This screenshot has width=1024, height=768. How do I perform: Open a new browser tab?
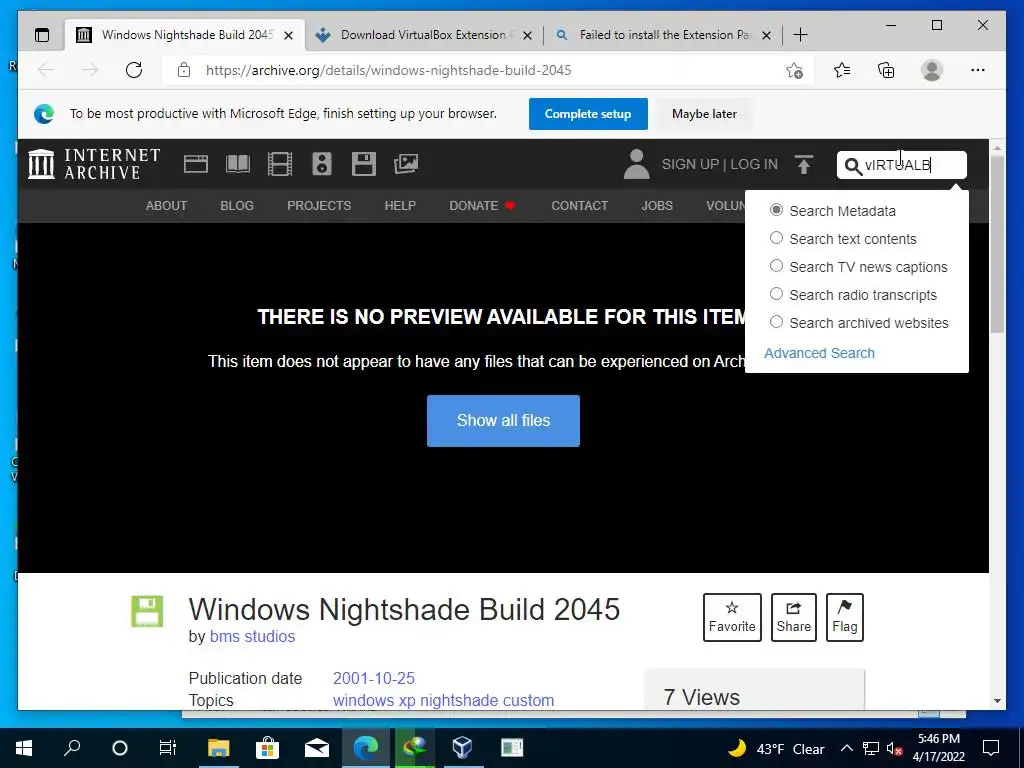tap(800, 35)
